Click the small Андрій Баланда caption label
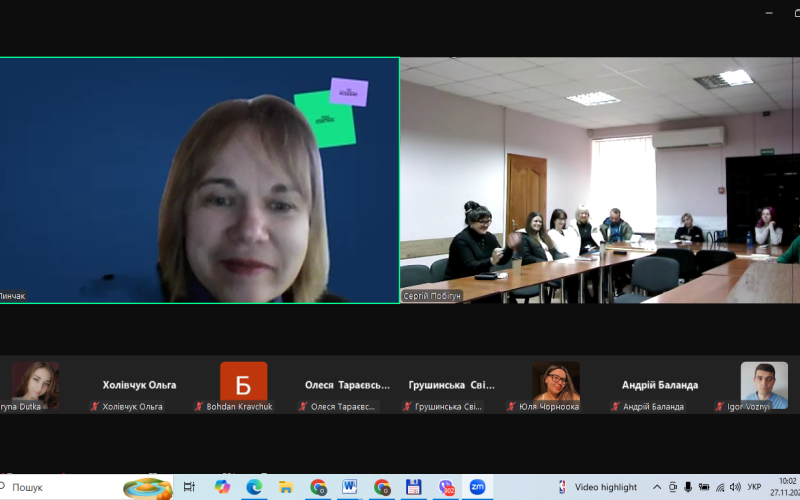Image resolution: width=800 pixels, height=500 pixels. click(x=654, y=407)
